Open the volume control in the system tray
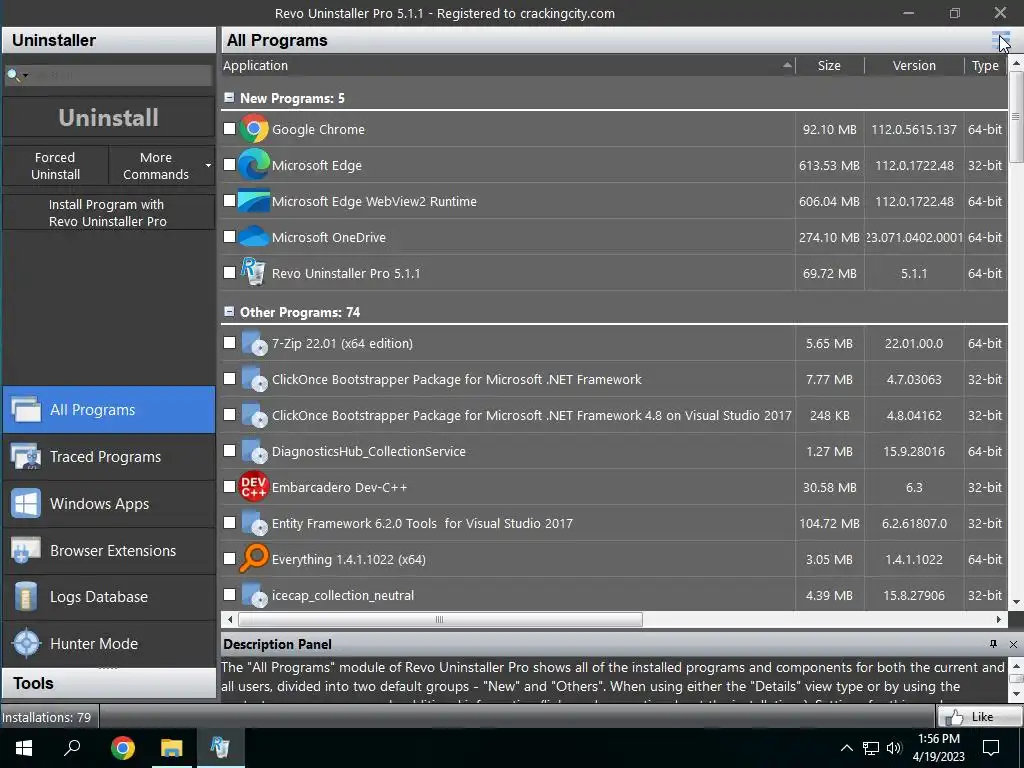The image size is (1024, 768). point(894,748)
